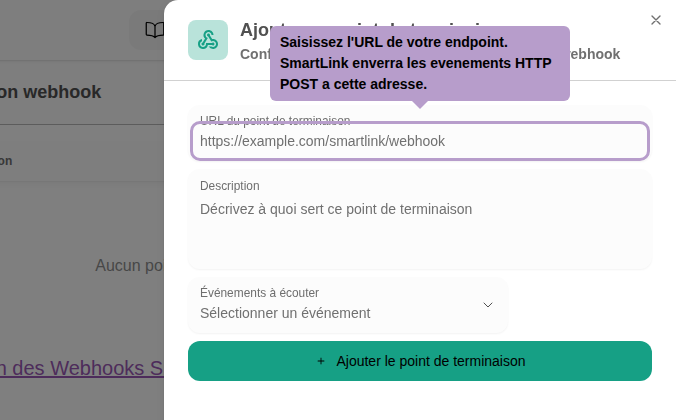The image size is (676, 420).
Task: Click the 'Description' field label
Action: [230, 186]
